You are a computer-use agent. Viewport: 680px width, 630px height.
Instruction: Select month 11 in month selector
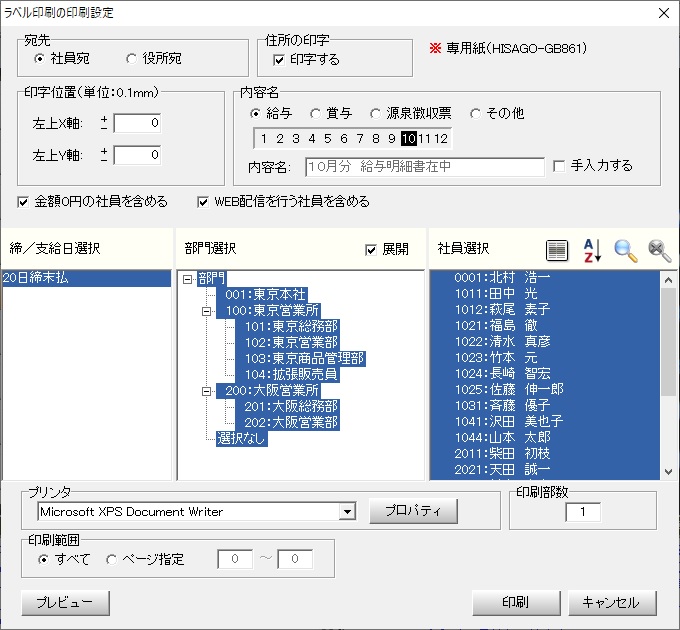(425, 139)
